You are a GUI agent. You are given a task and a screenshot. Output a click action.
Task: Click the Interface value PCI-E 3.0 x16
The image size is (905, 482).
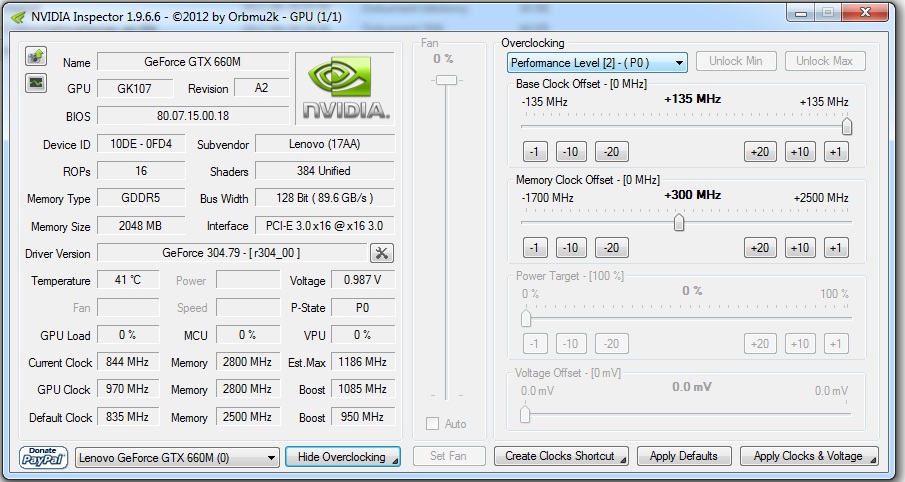click(x=325, y=226)
